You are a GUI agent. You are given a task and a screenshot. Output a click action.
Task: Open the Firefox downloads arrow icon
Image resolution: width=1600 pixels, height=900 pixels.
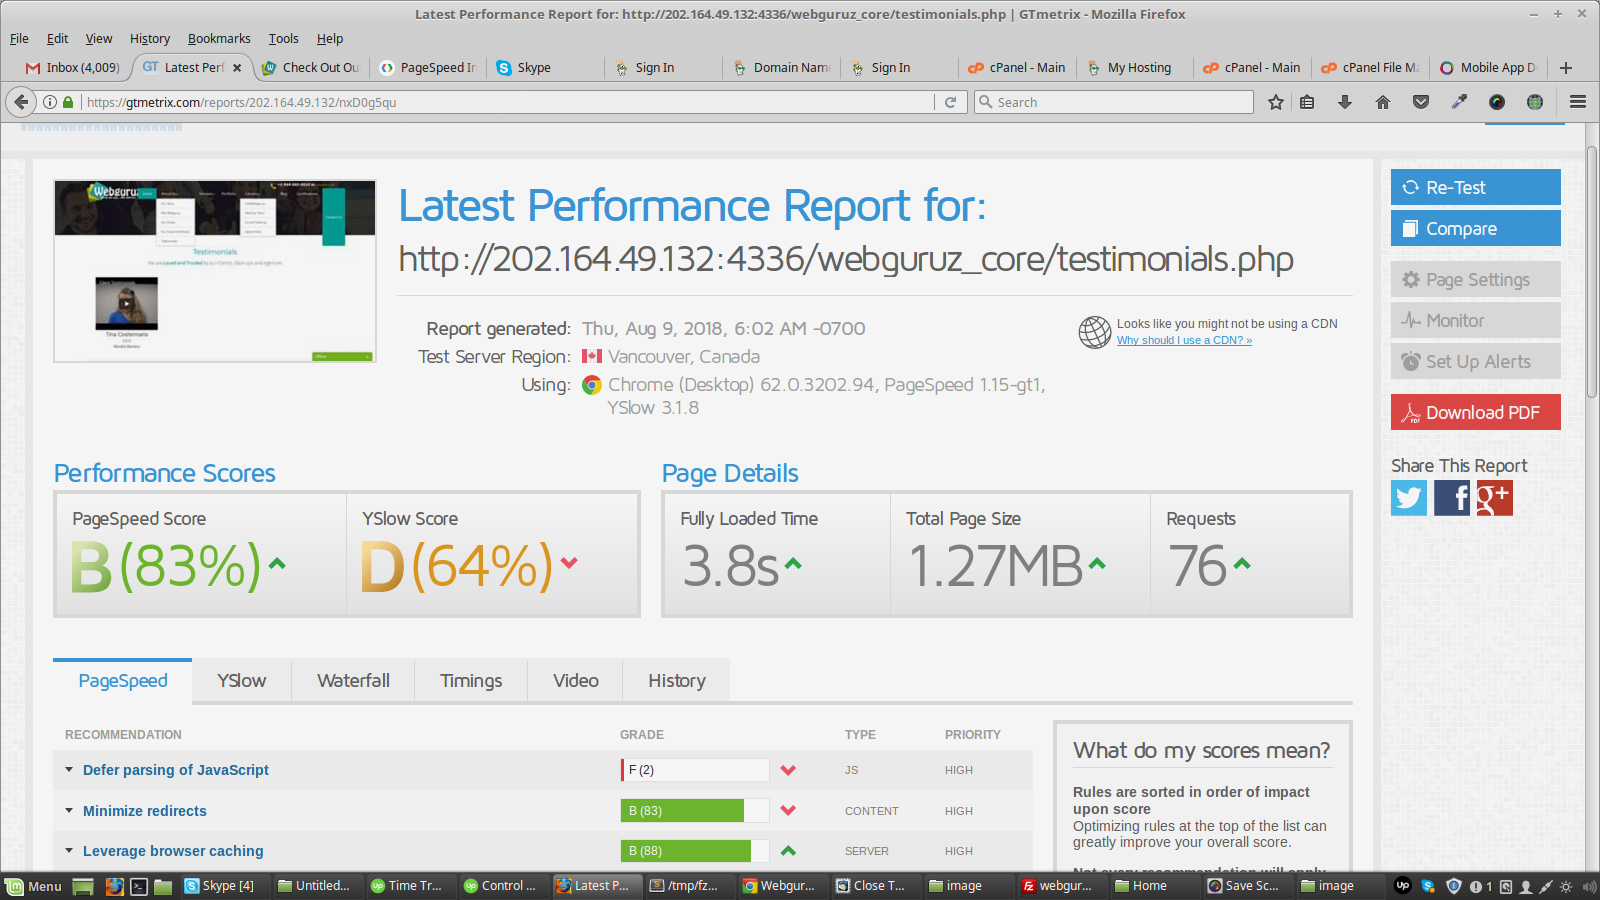click(x=1345, y=102)
